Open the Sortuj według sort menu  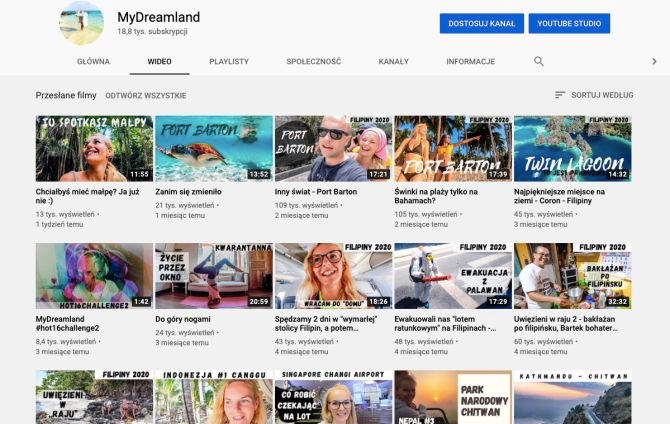594,95
